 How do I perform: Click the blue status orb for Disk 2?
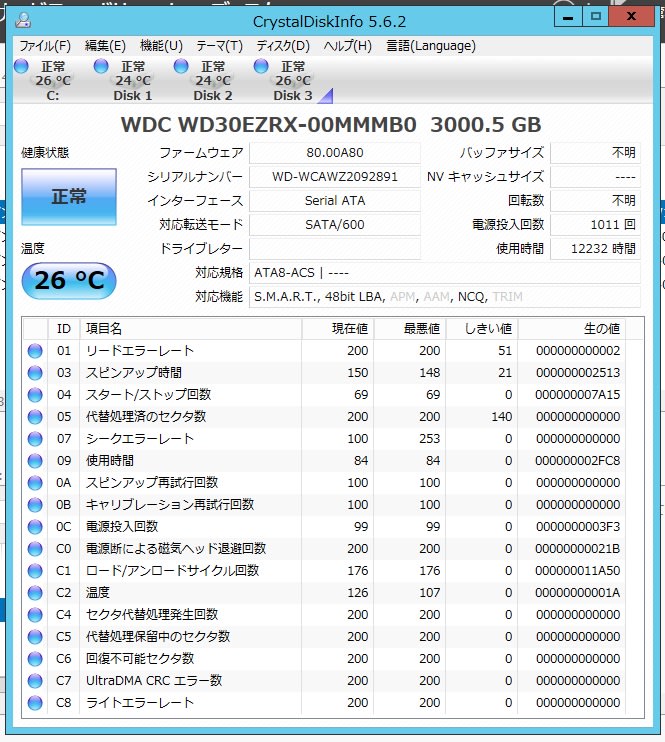pos(181,66)
